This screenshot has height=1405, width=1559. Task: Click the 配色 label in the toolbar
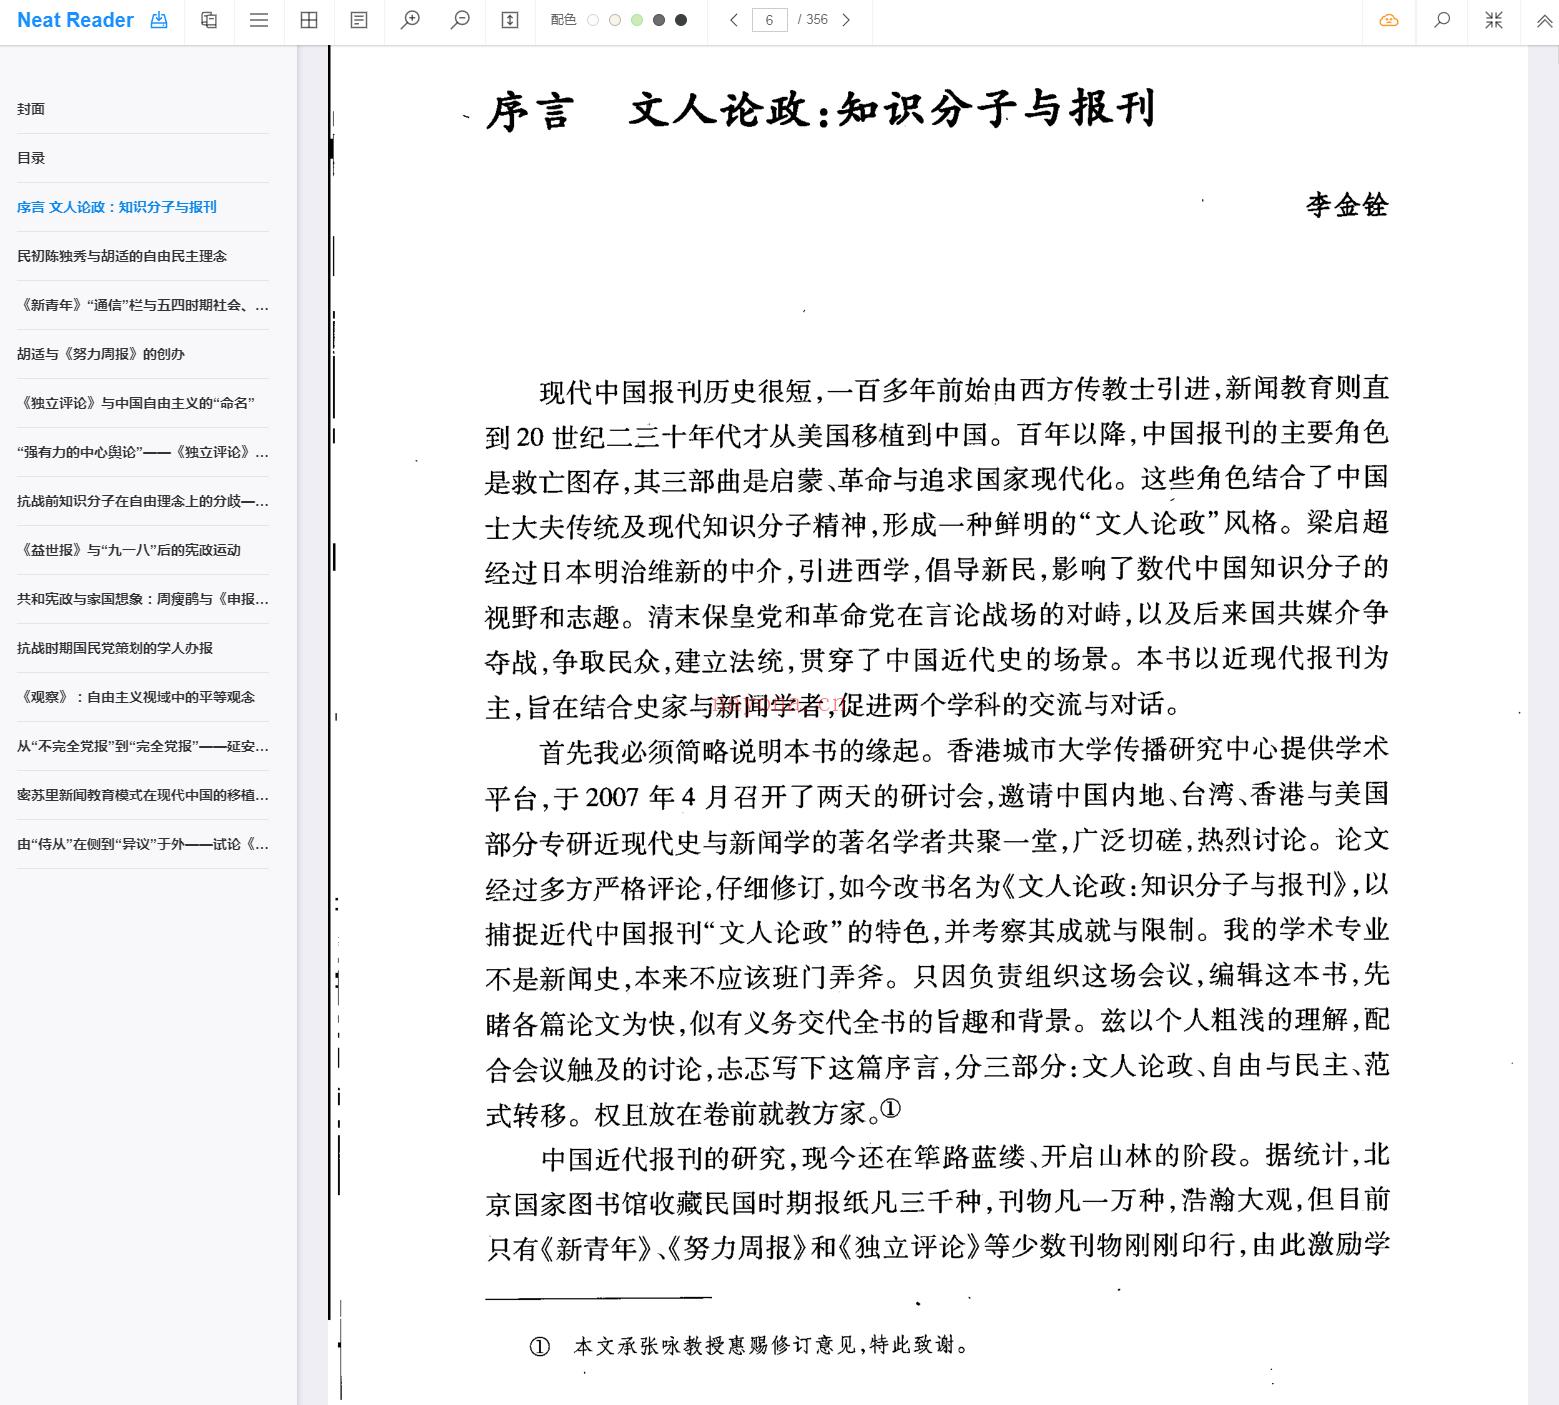(563, 20)
